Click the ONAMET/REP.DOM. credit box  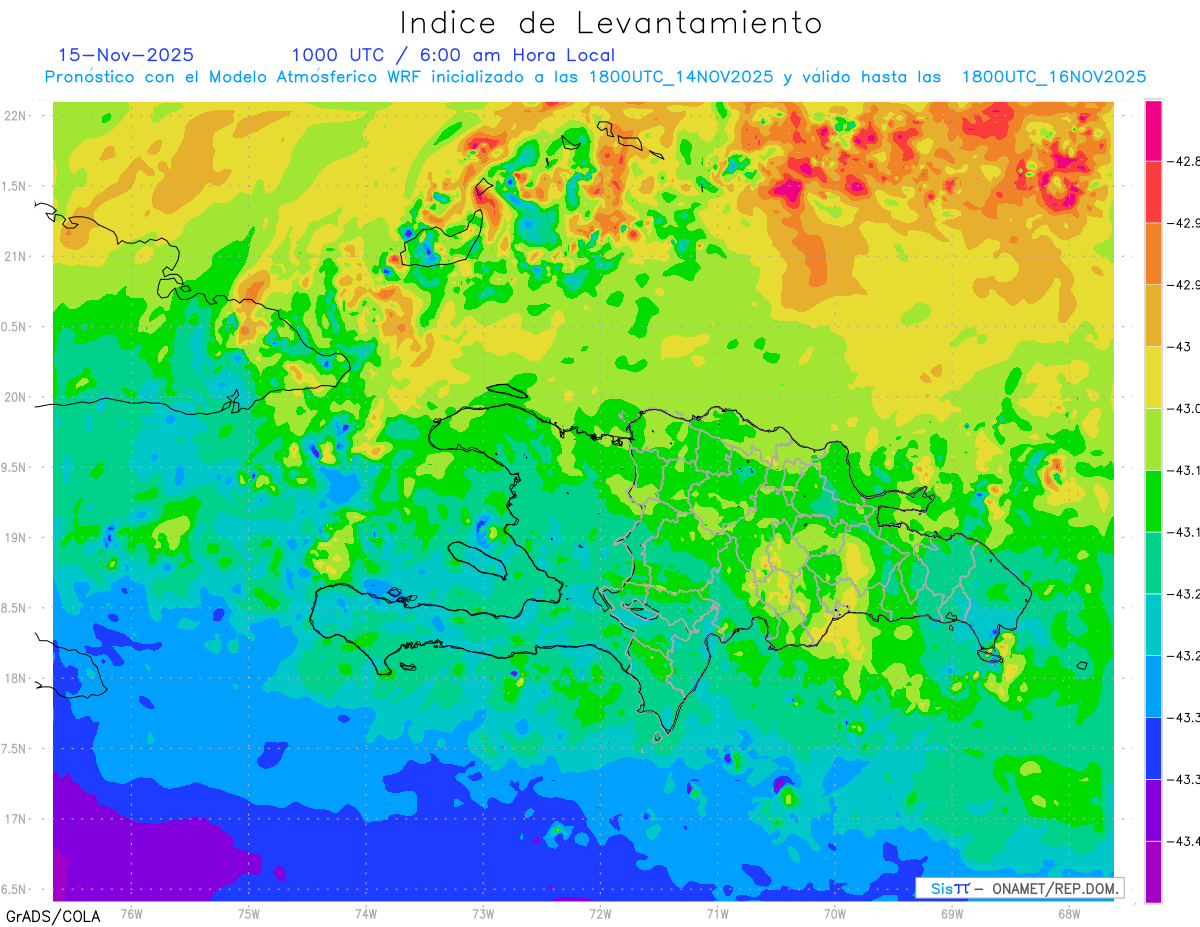pyautogui.click(x=1019, y=888)
